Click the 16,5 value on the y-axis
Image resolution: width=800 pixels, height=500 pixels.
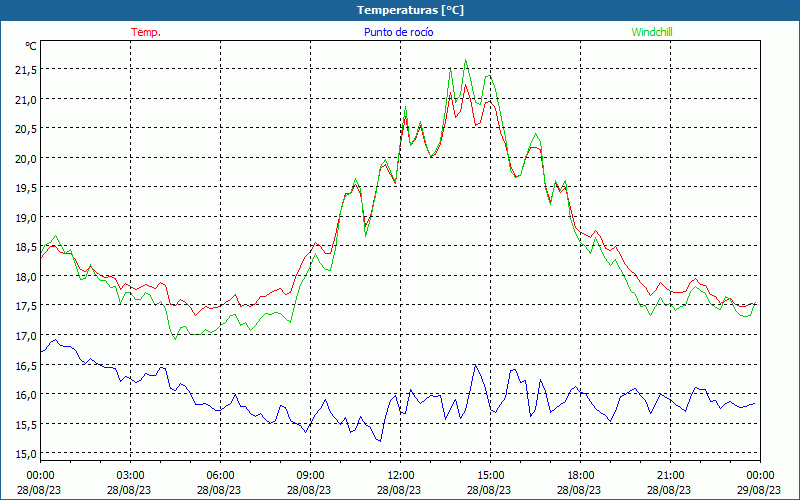pos(26,366)
